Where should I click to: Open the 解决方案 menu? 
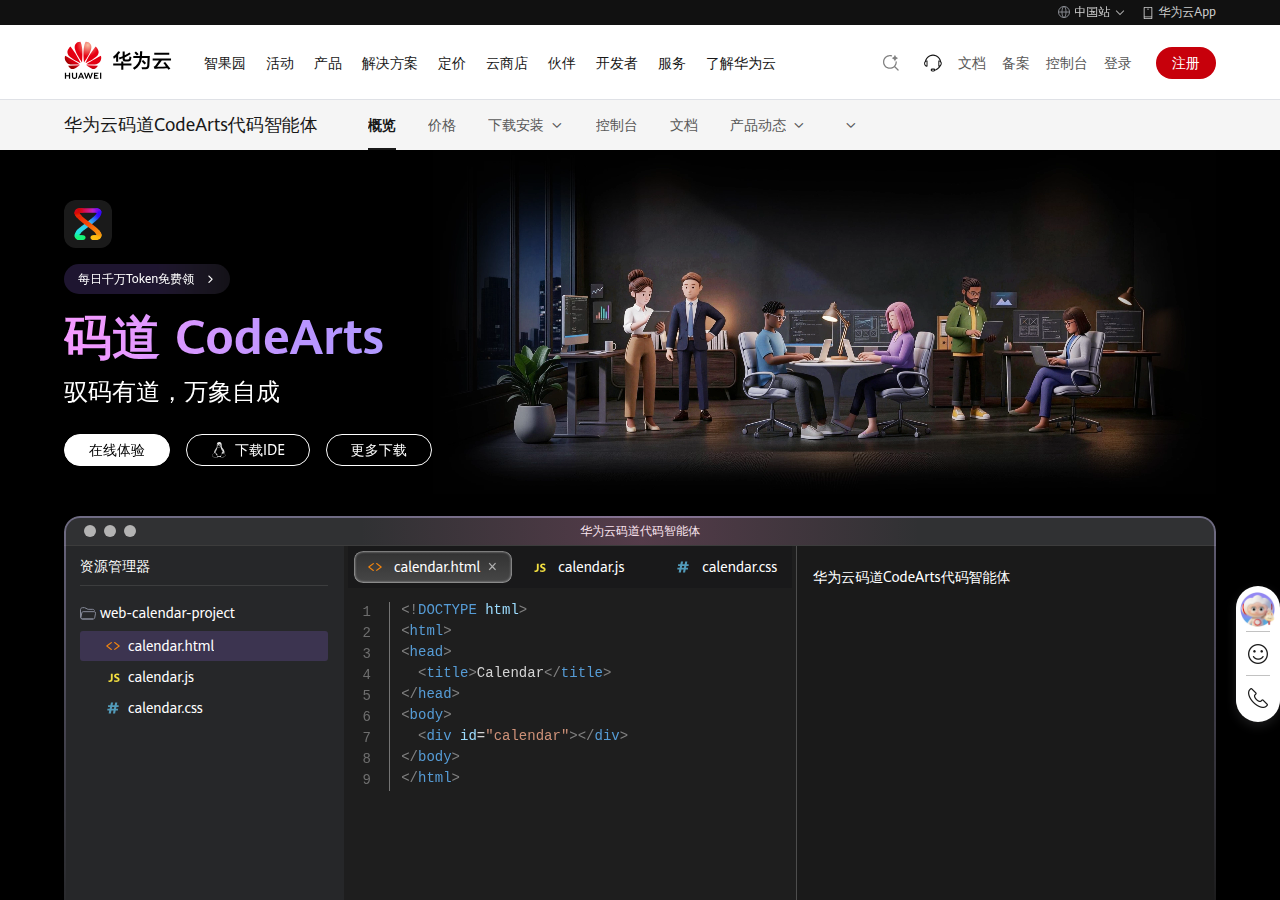[390, 63]
